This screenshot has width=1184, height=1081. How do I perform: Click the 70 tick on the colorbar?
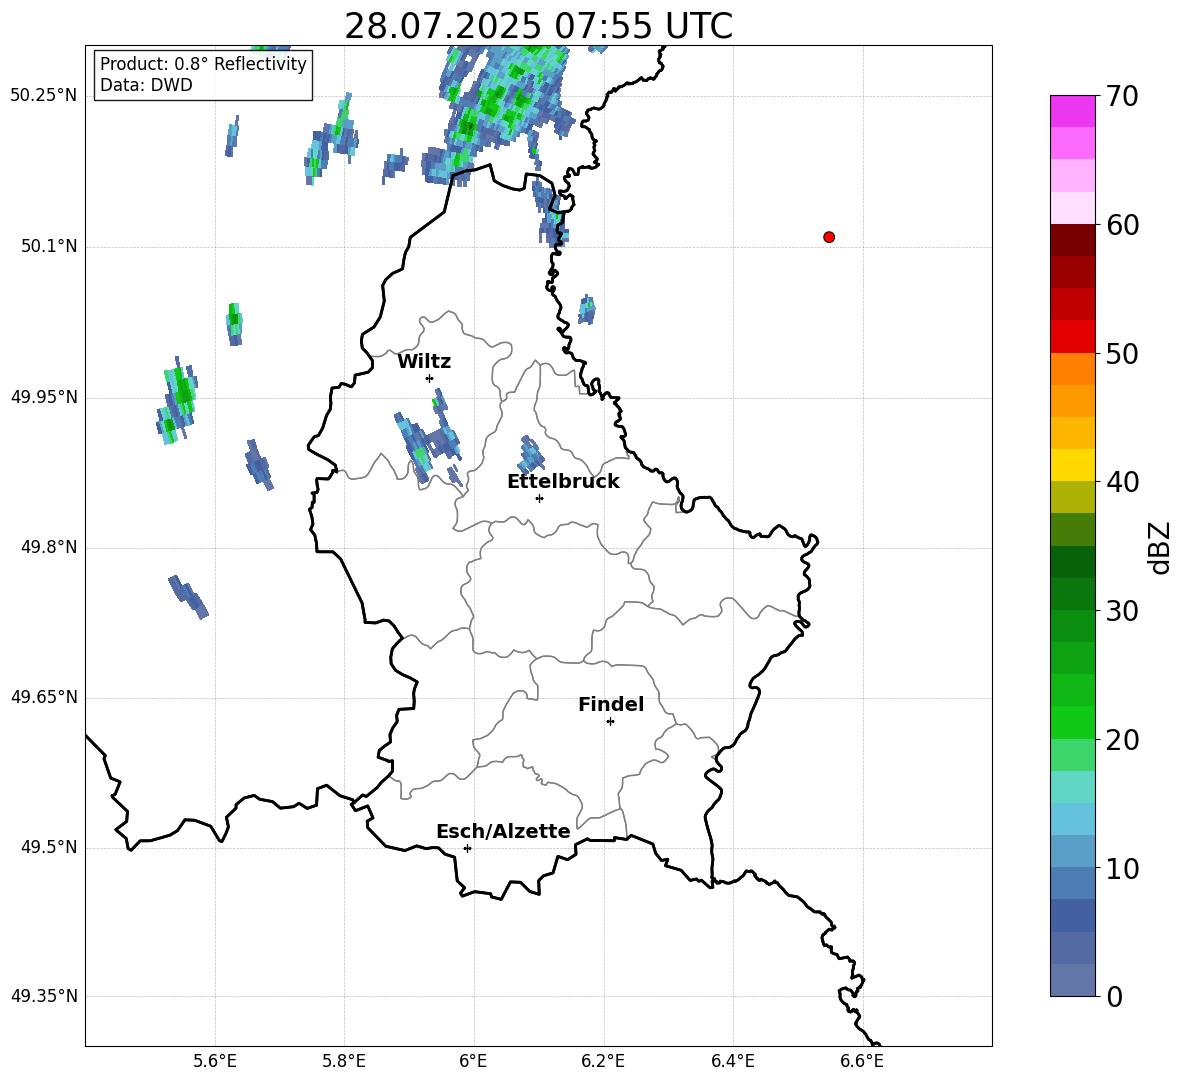coord(1122,96)
